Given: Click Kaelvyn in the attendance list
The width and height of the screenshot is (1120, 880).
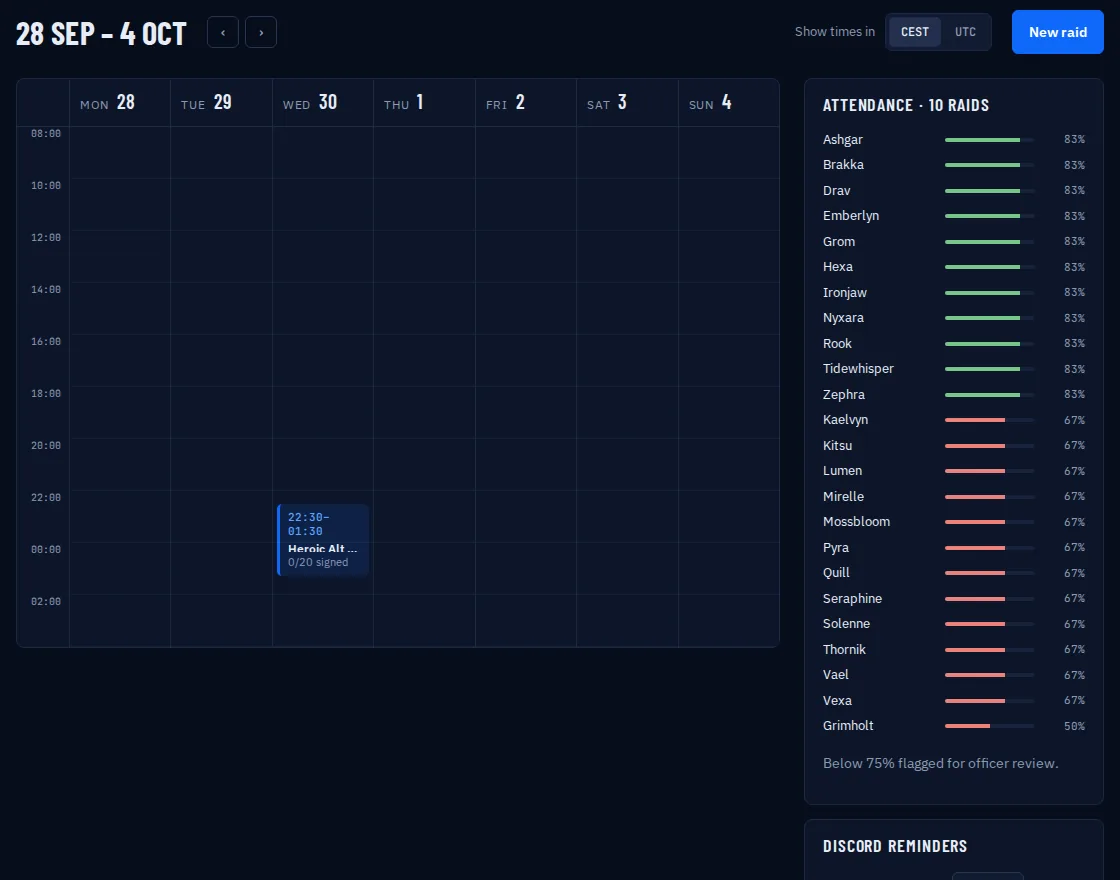Looking at the screenshot, I should [x=845, y=420].
